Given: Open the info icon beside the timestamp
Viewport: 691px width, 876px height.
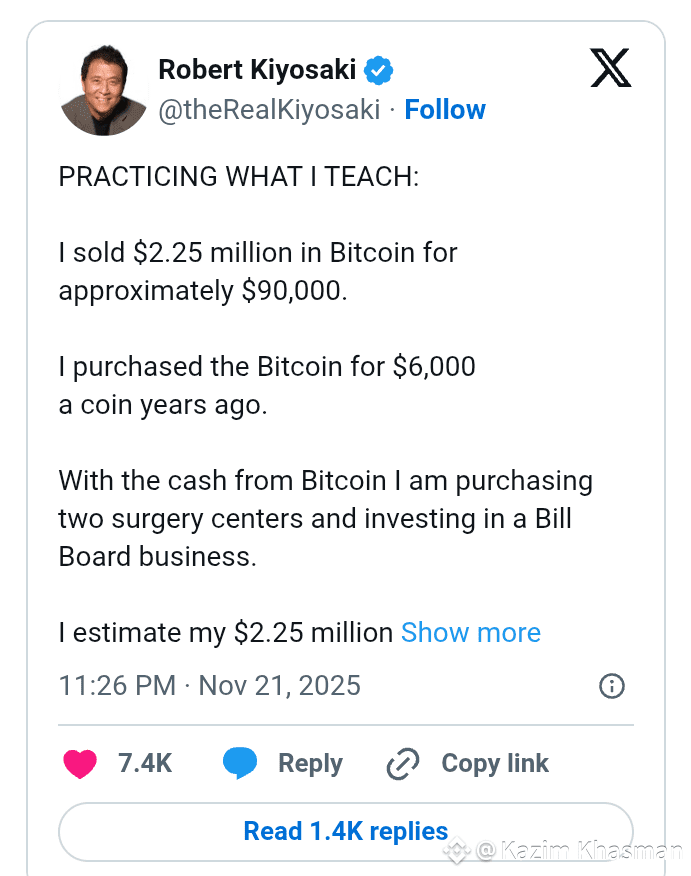Looking at the screenshot, I should click(611, 686).
